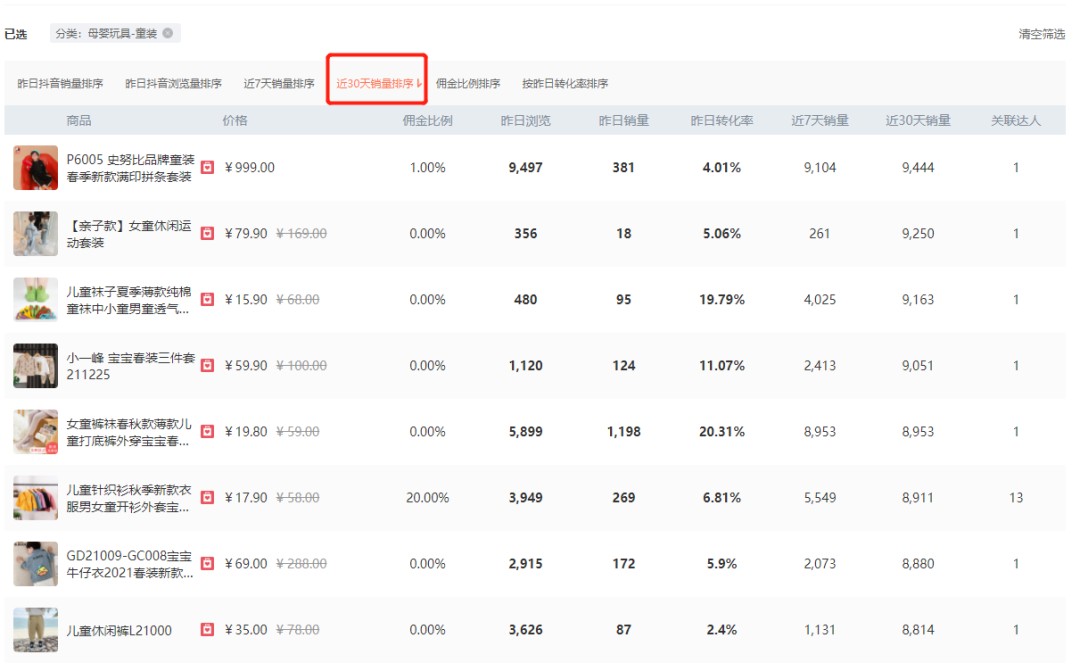Open the 儿童针织衫秋季新款 product title link
The height and width of the screenshot is (671, 1080).
pyautogui.click(x=129, y=498)
